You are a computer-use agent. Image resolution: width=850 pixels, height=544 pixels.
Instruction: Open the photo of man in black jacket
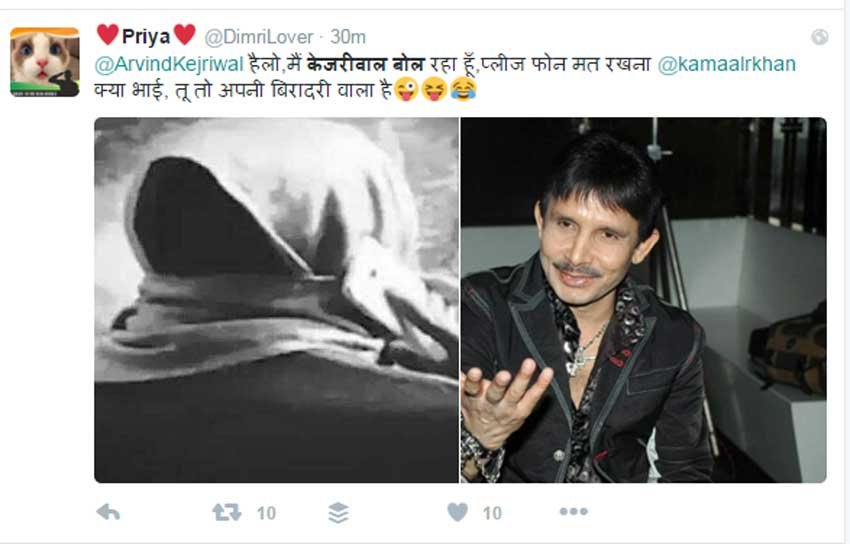pyautogui.click(x=643, y=300)
